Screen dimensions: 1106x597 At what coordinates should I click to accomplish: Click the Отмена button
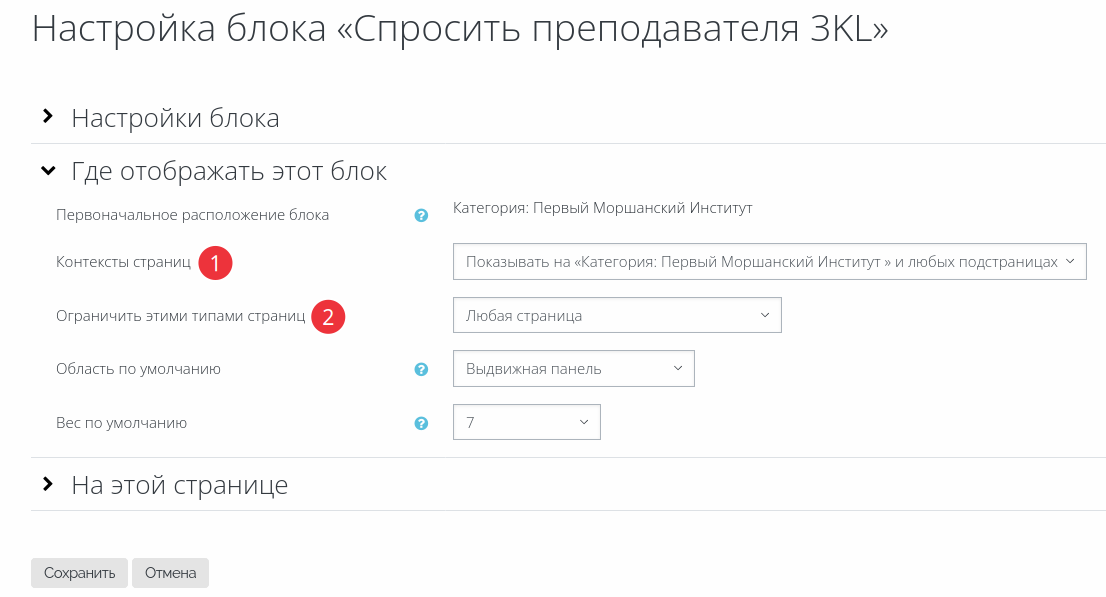pyautogui.click(x=170, y=573)
